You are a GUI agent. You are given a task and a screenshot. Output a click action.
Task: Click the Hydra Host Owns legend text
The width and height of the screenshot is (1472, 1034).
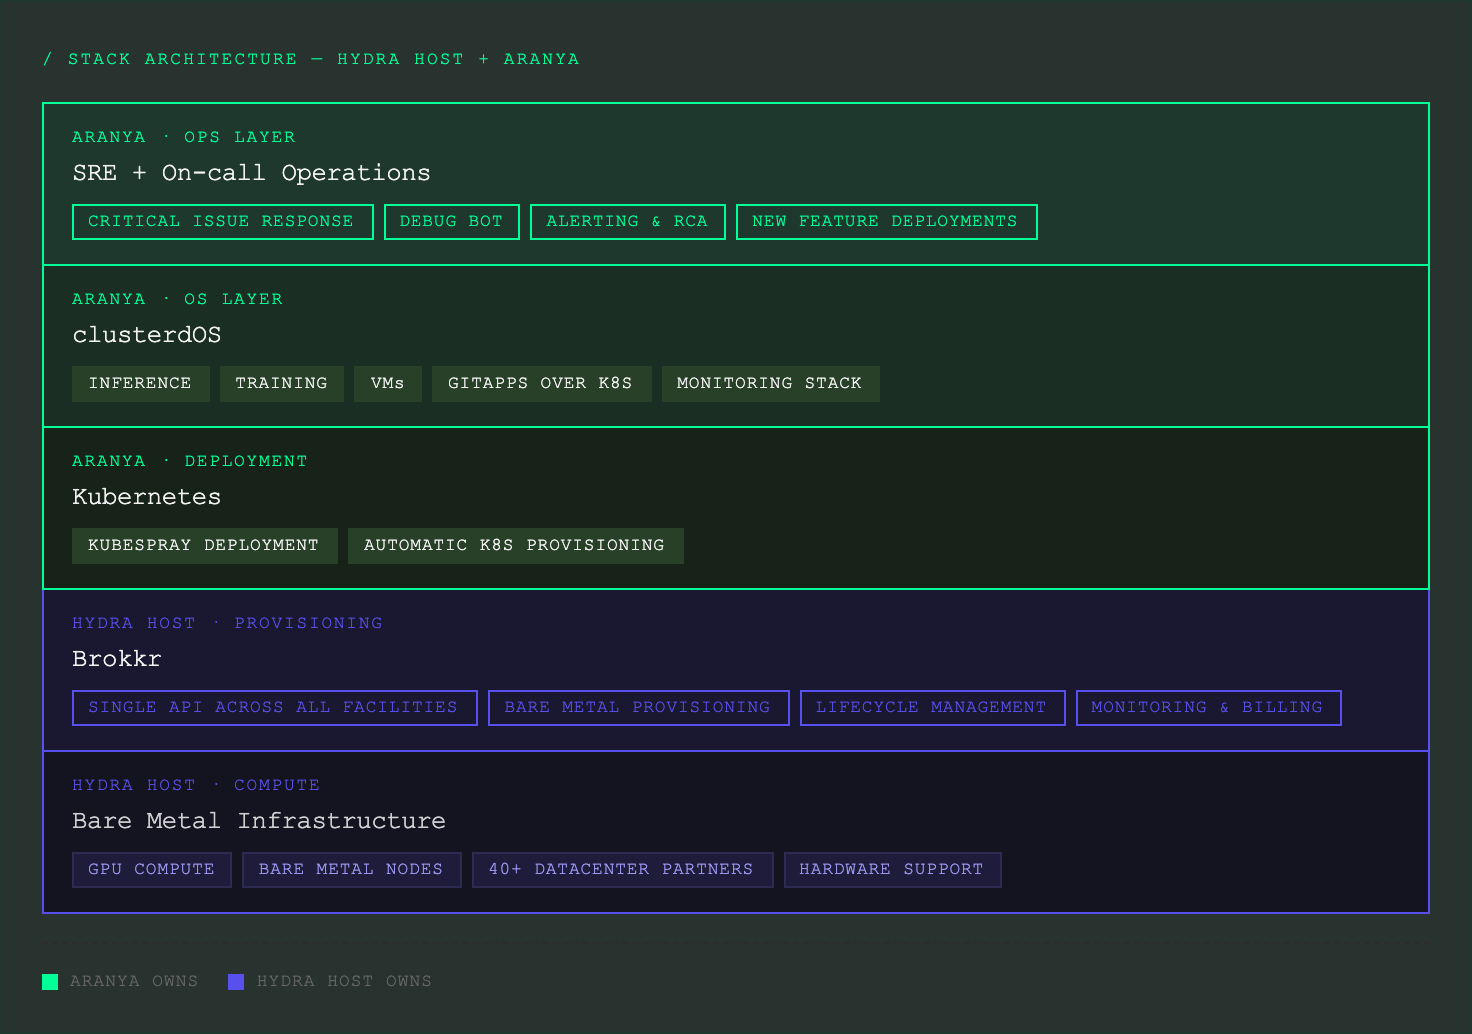[x=345, y=982]
